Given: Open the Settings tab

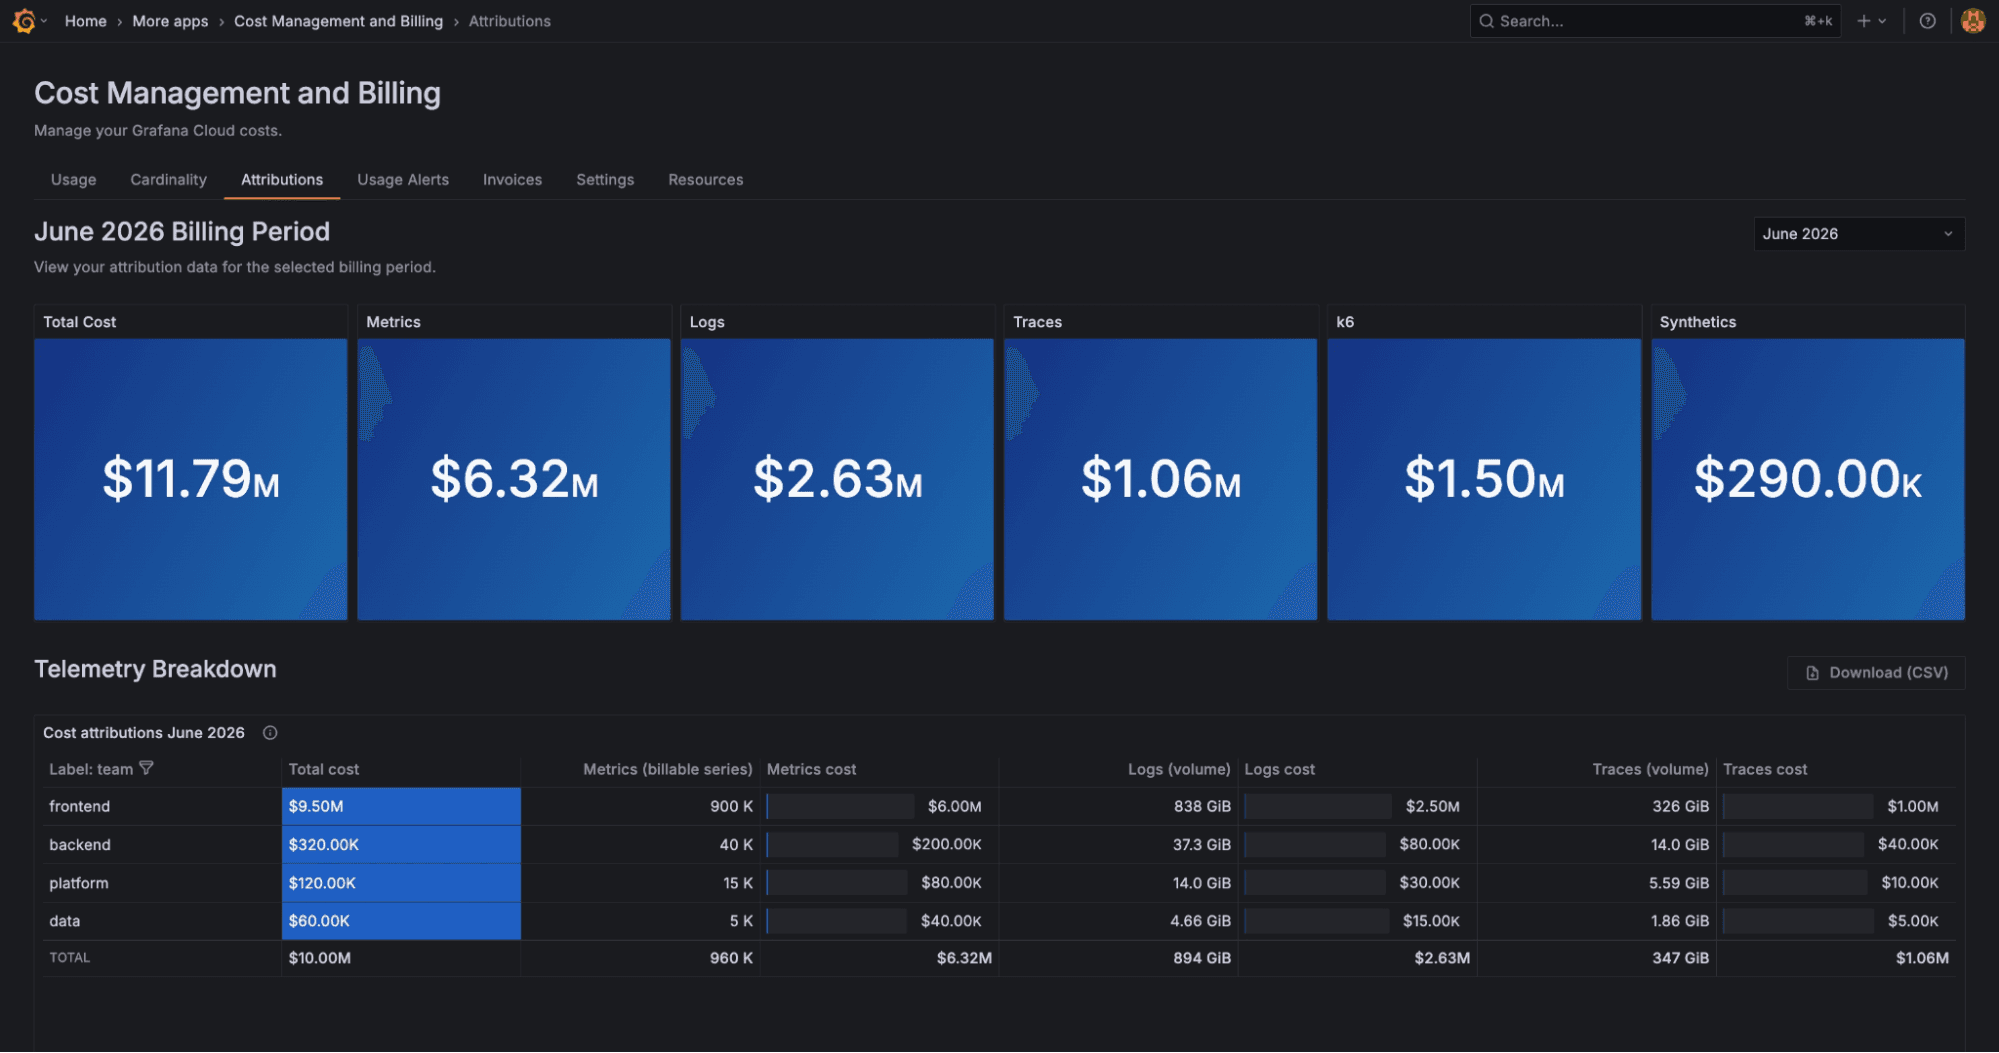Looking at the screenshot, I should point(605,180).
